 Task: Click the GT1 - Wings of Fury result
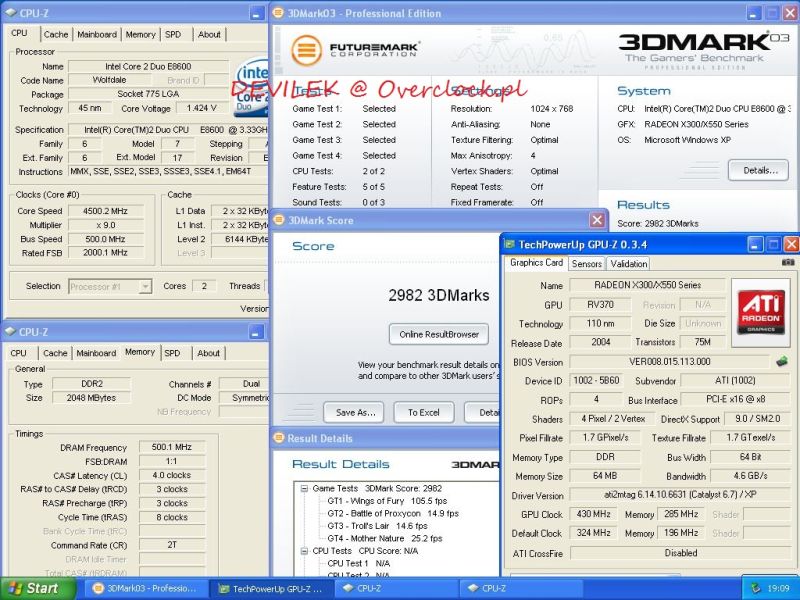coord(387,501)
